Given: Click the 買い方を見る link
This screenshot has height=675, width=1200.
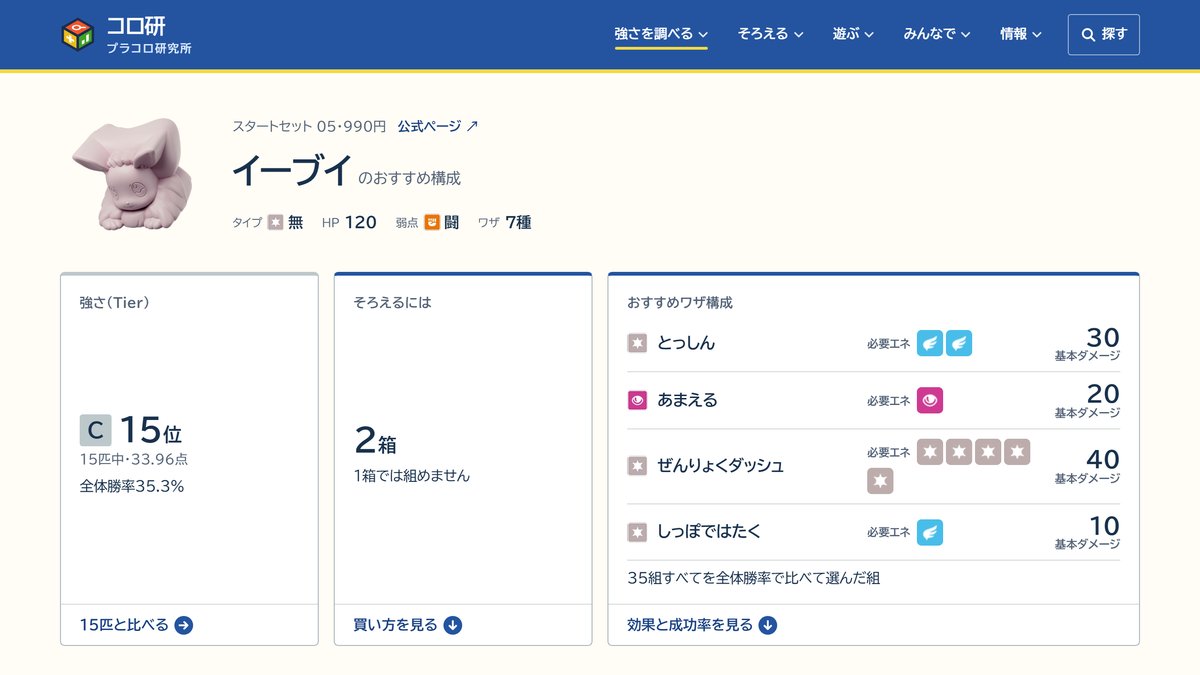Looking at the screenshot, I should (x=407, y=625).
